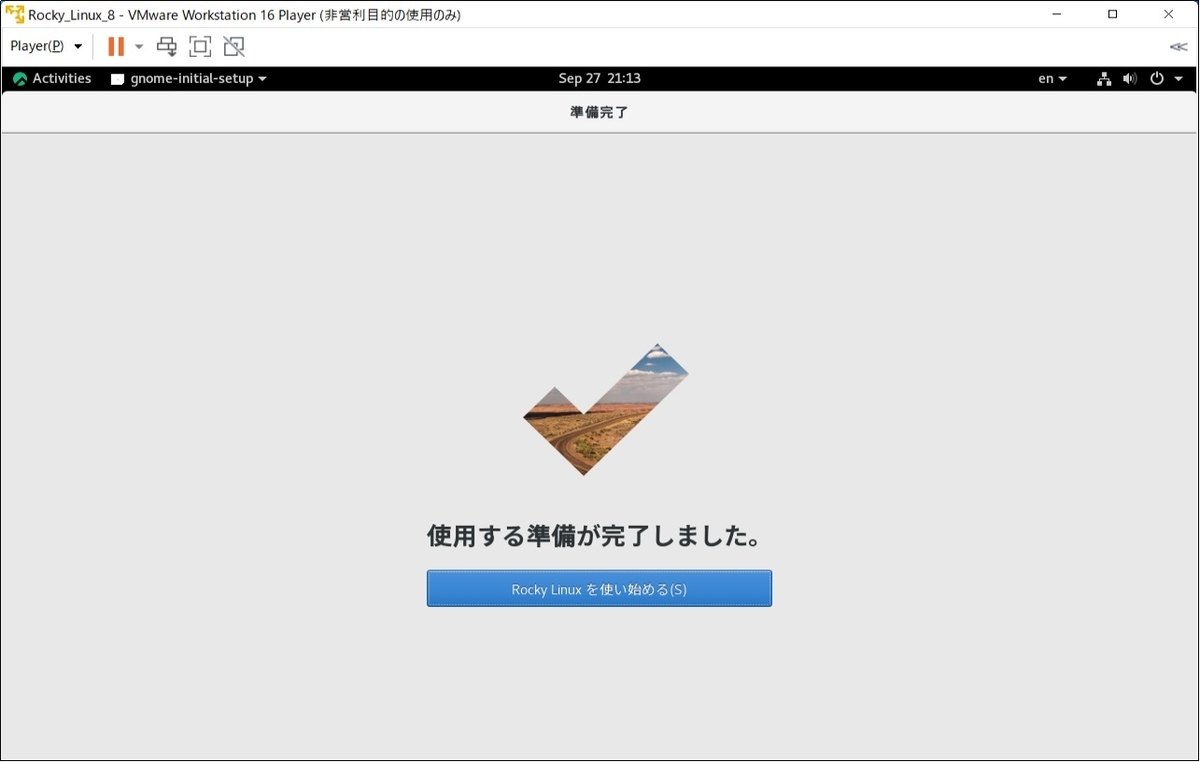Screen dimensions: 1200x762
Task: Send Ctrl+Alt+Del to the guest
Action: (166, 46)
